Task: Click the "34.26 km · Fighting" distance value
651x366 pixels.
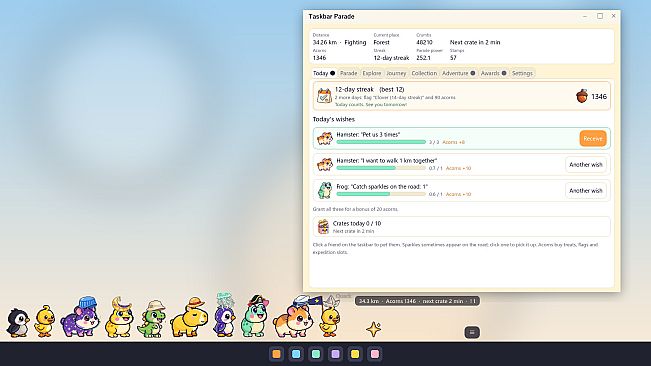Action: pyautogui.click(x=340, y=42)
